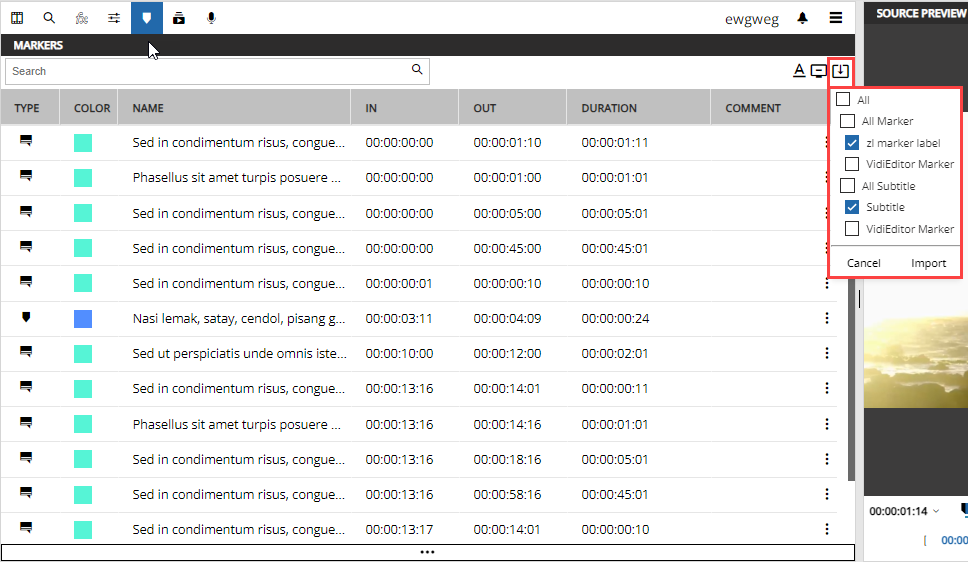Image resolution: width=968 pixels, height=562 pixels.
Task: Expand panel using bottom ellipsis bar
Action: click(427, 552)
